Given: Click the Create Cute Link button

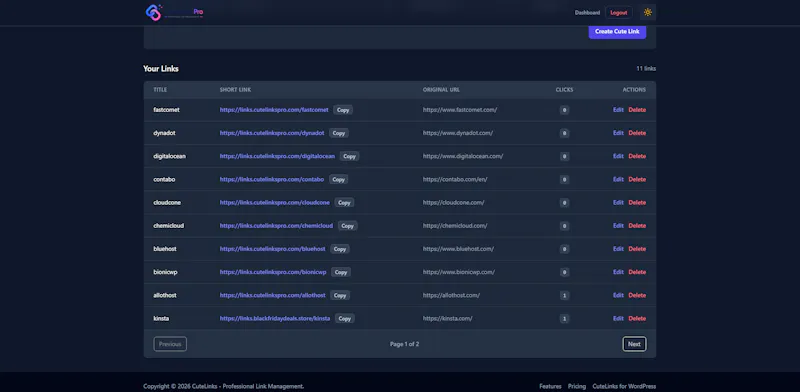Looking at the screenshot, I should (x=617, y=32).
